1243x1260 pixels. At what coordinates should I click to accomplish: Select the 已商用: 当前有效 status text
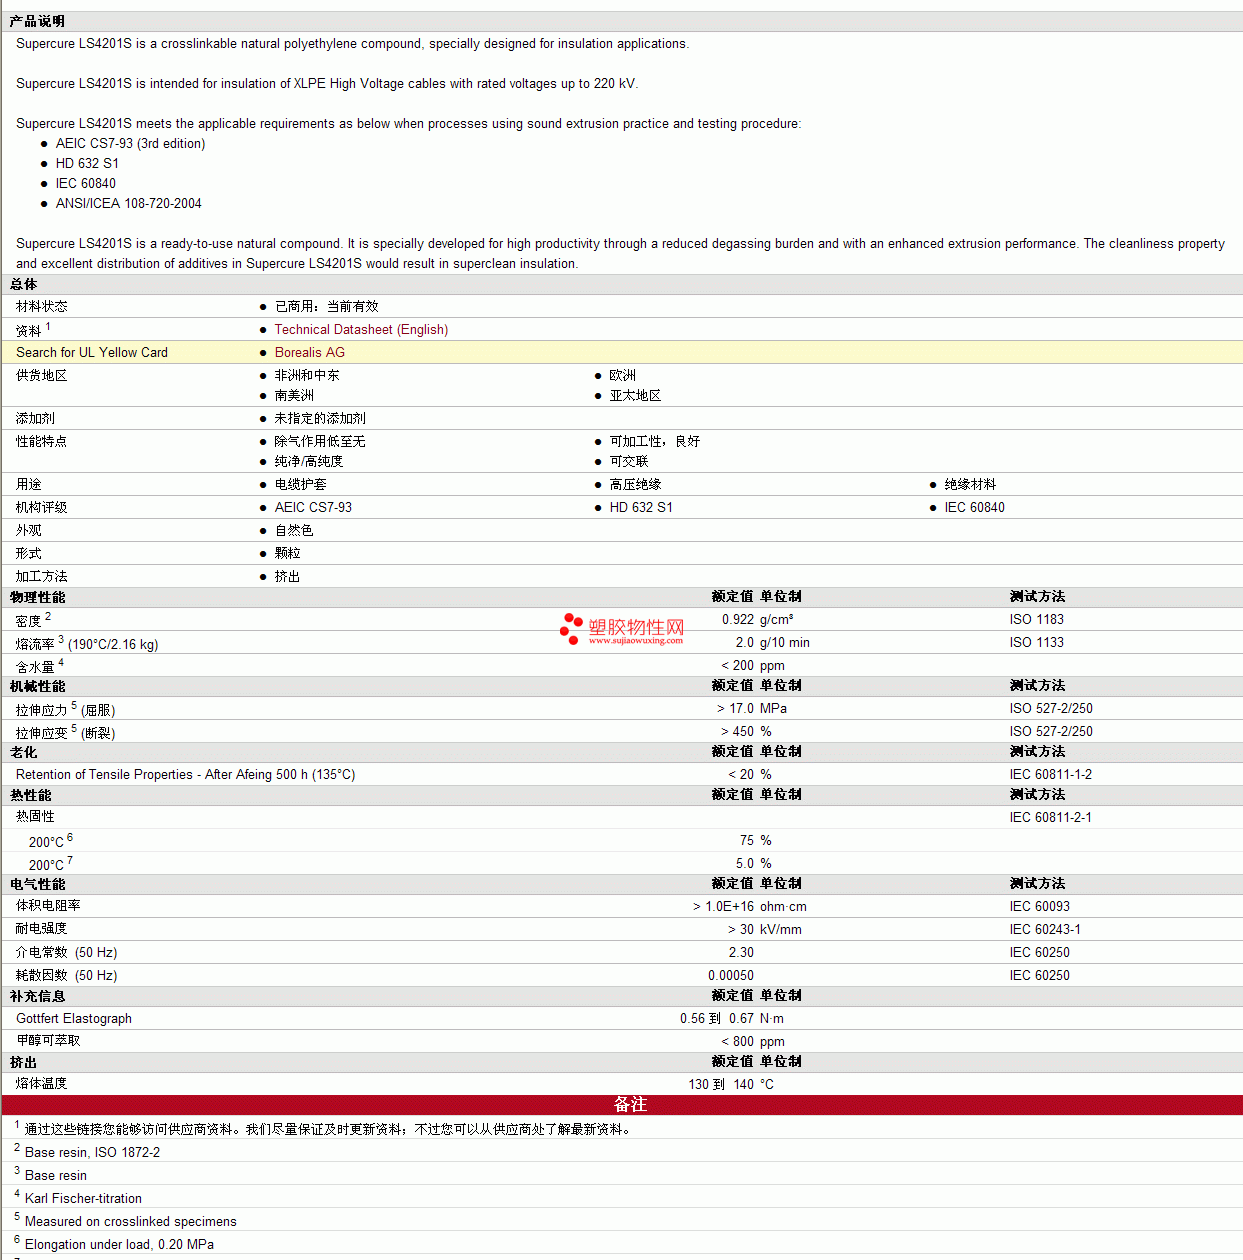point(327,306)
